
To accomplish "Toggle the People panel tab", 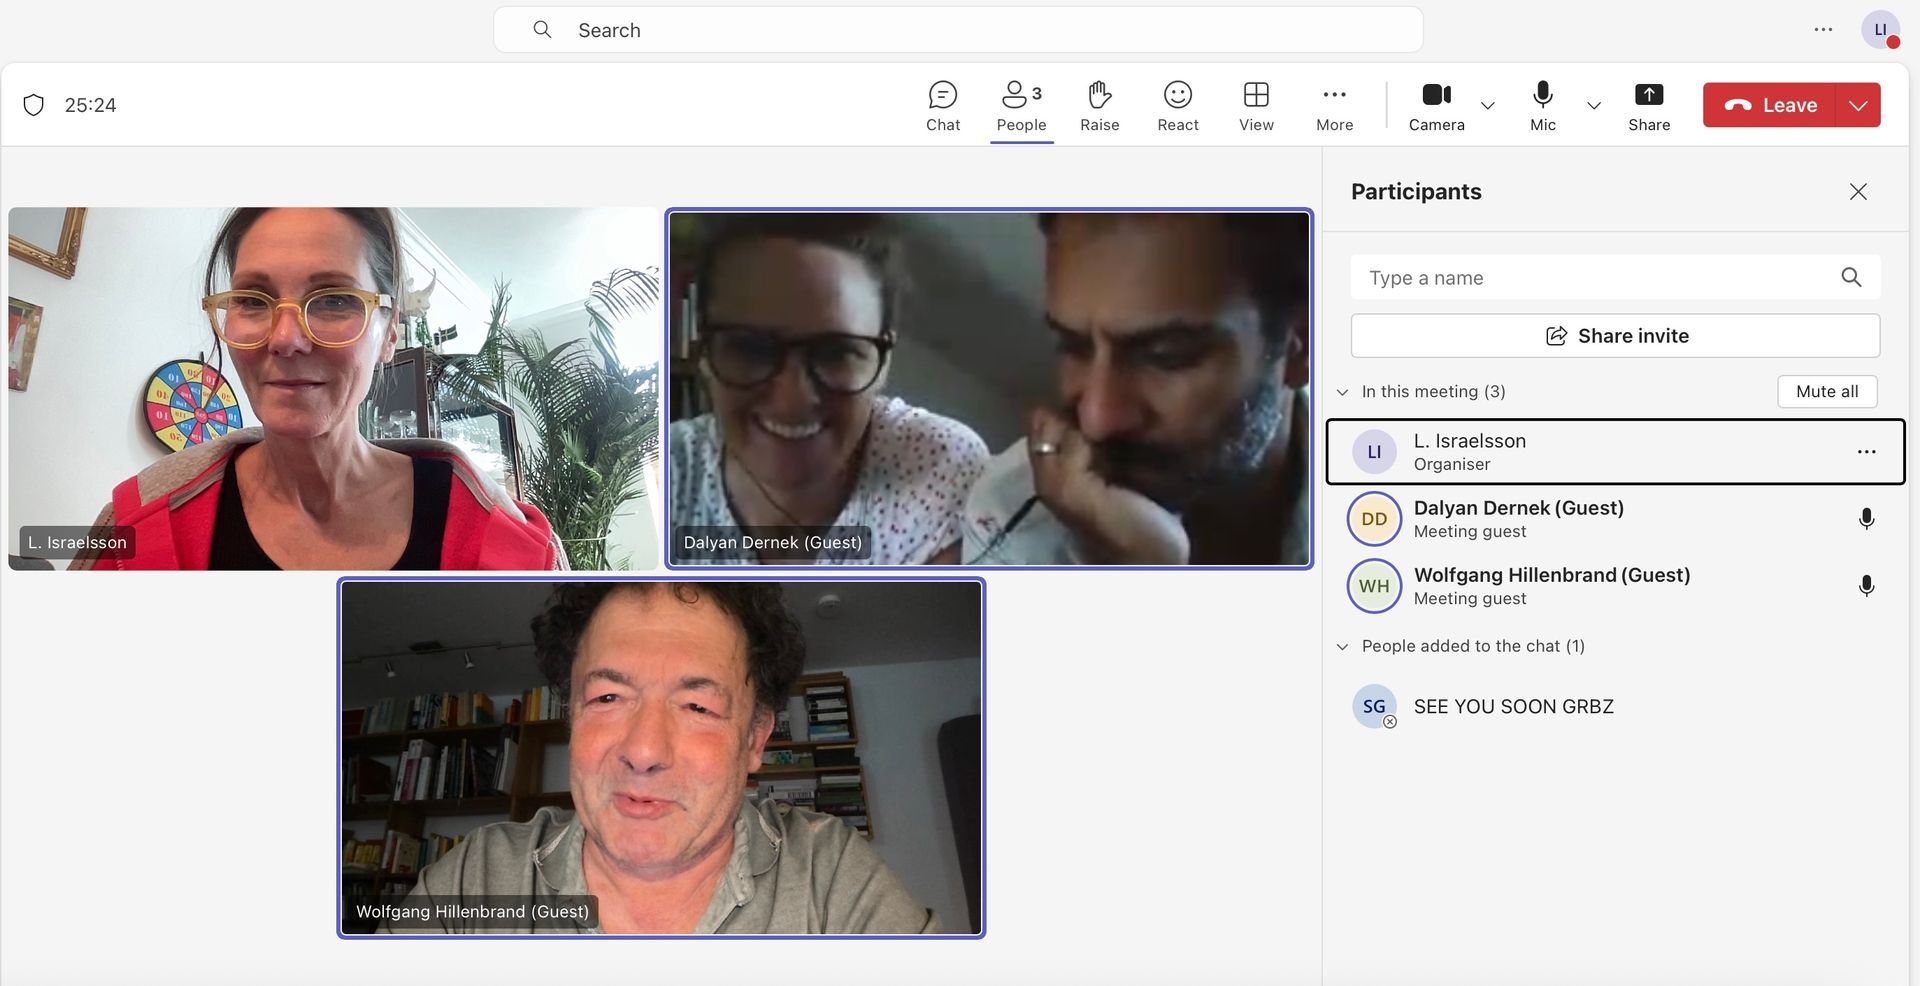I will [x=1021, y=105].
